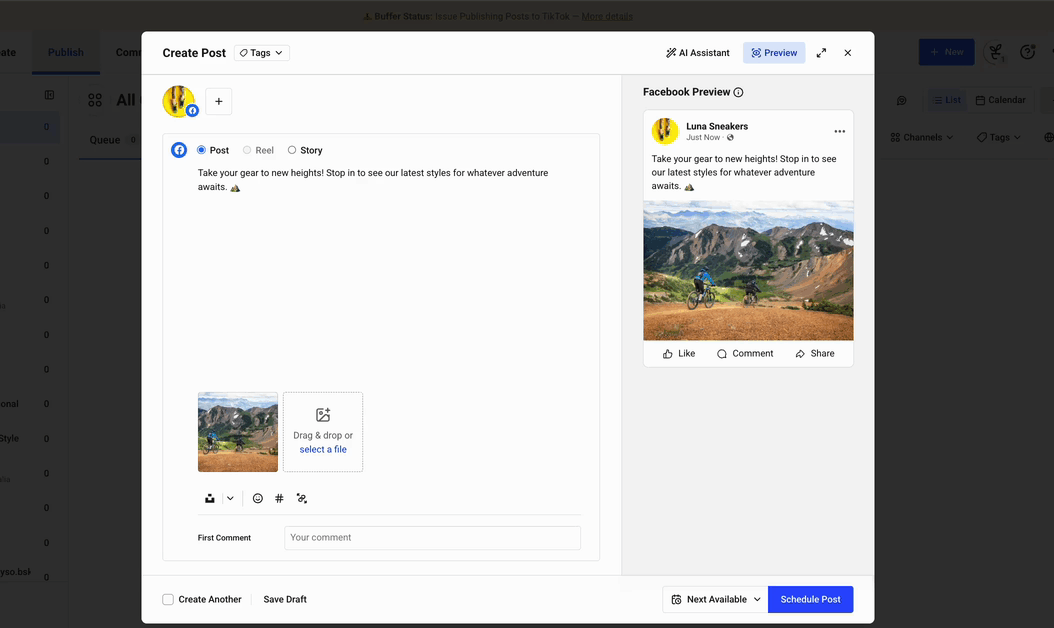Select the Story post type
The width and height of the screenshot is (1054, 628).
[291, 149]
